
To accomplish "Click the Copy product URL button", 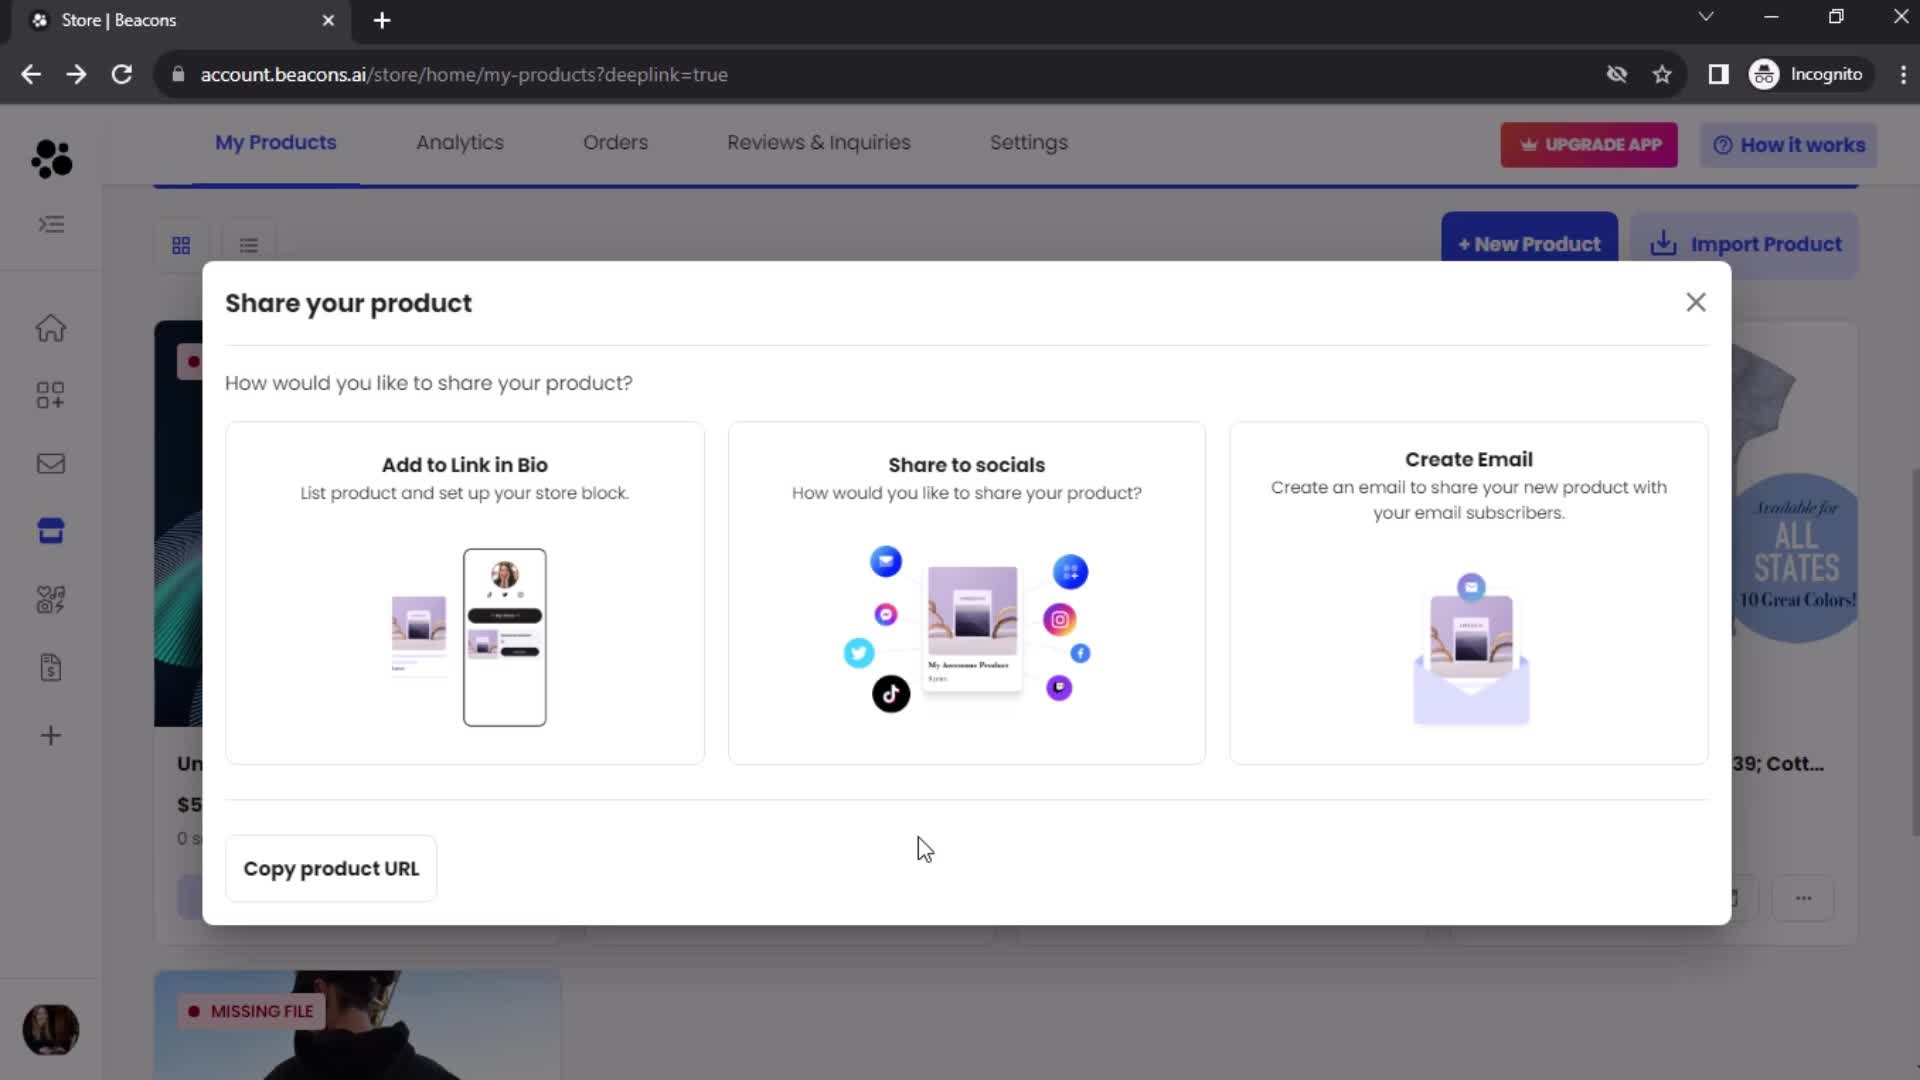I will [331, 868].
